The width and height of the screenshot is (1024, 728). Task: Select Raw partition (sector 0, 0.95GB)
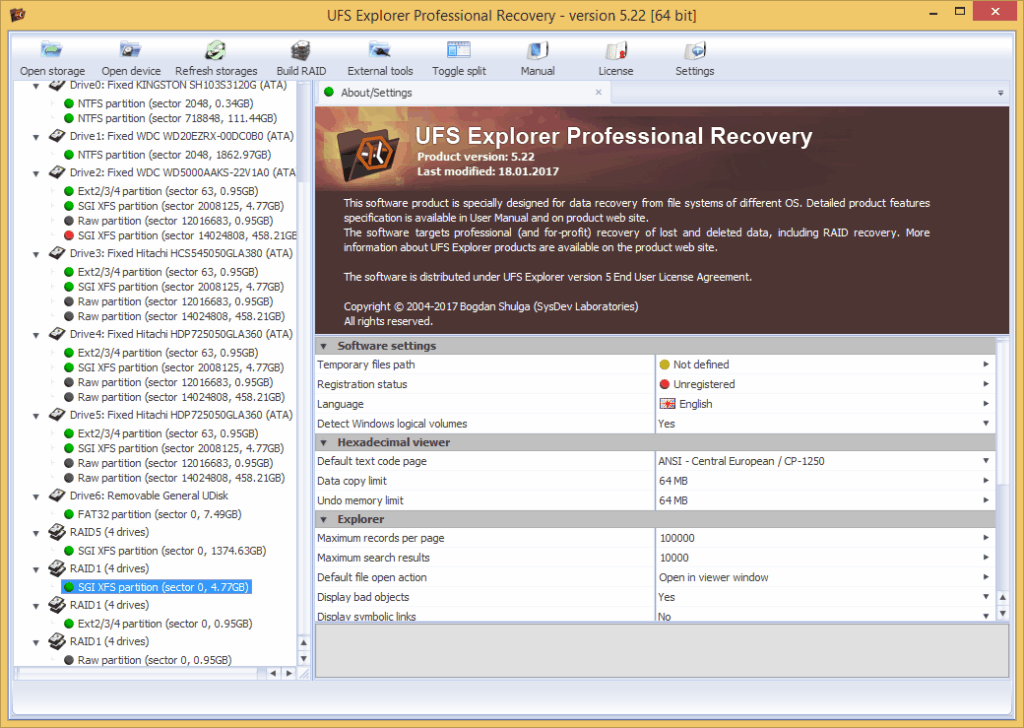[154, 660]
